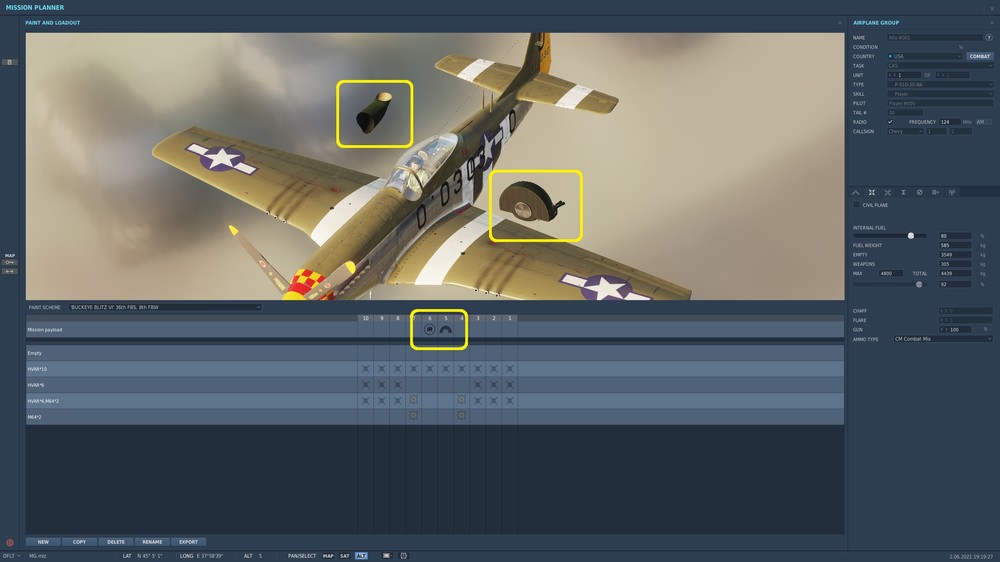
Task: Open the Ammo Type dropdown
Action: [943, 339]
